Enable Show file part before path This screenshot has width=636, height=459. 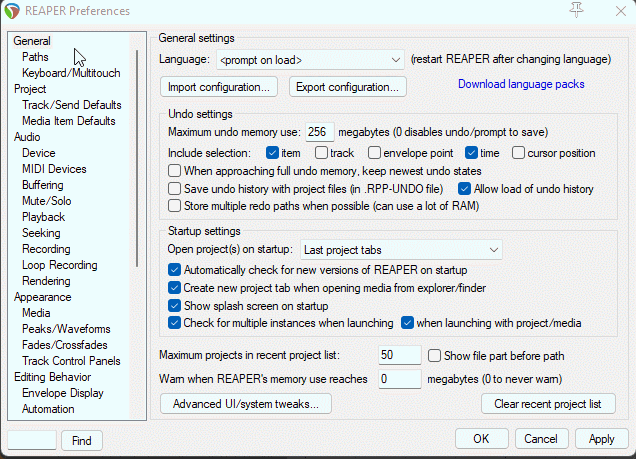pyautogui.click(x=434, y=356)
